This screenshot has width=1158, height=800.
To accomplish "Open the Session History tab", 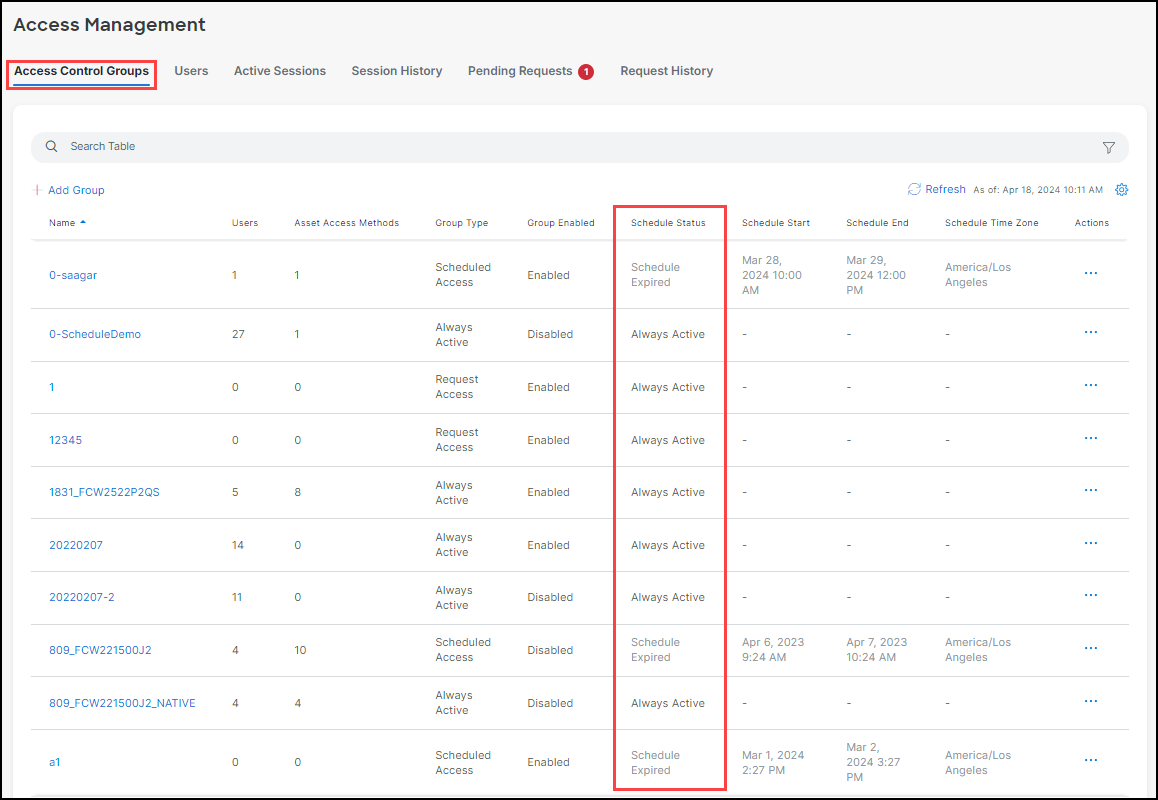I will tap(396, 71).
